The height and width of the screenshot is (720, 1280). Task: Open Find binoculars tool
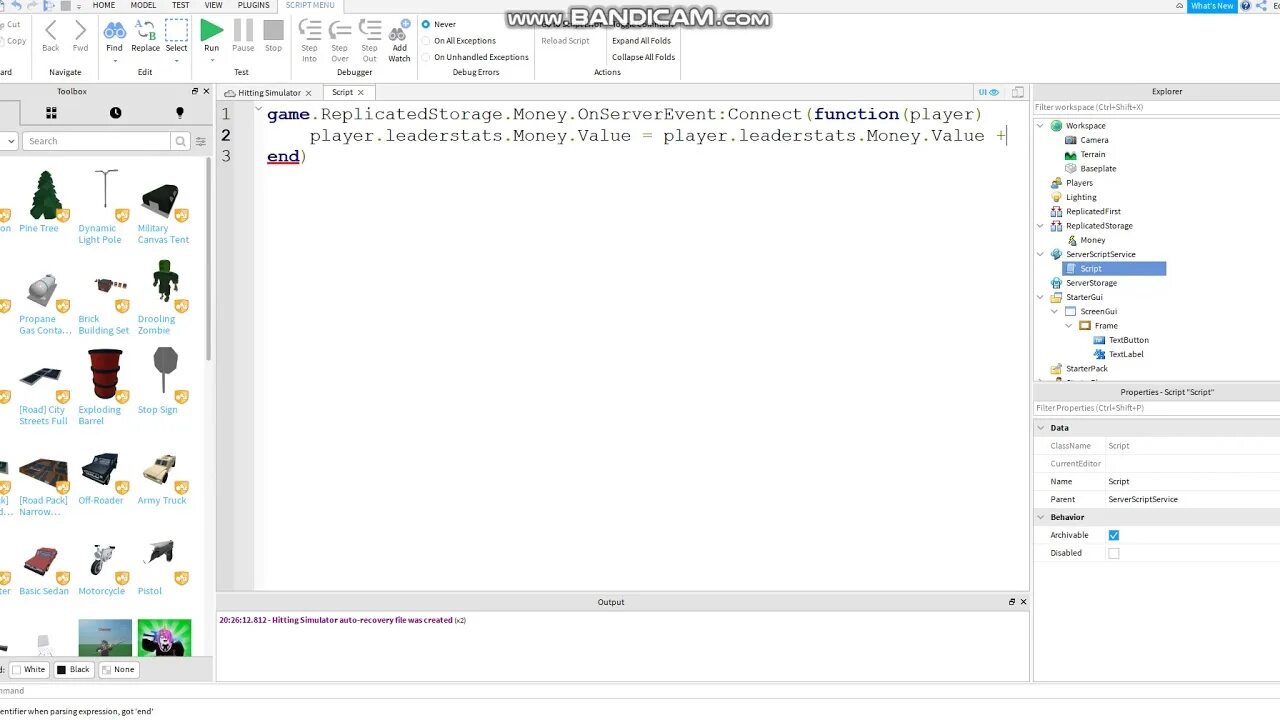[x=115, y=30]
